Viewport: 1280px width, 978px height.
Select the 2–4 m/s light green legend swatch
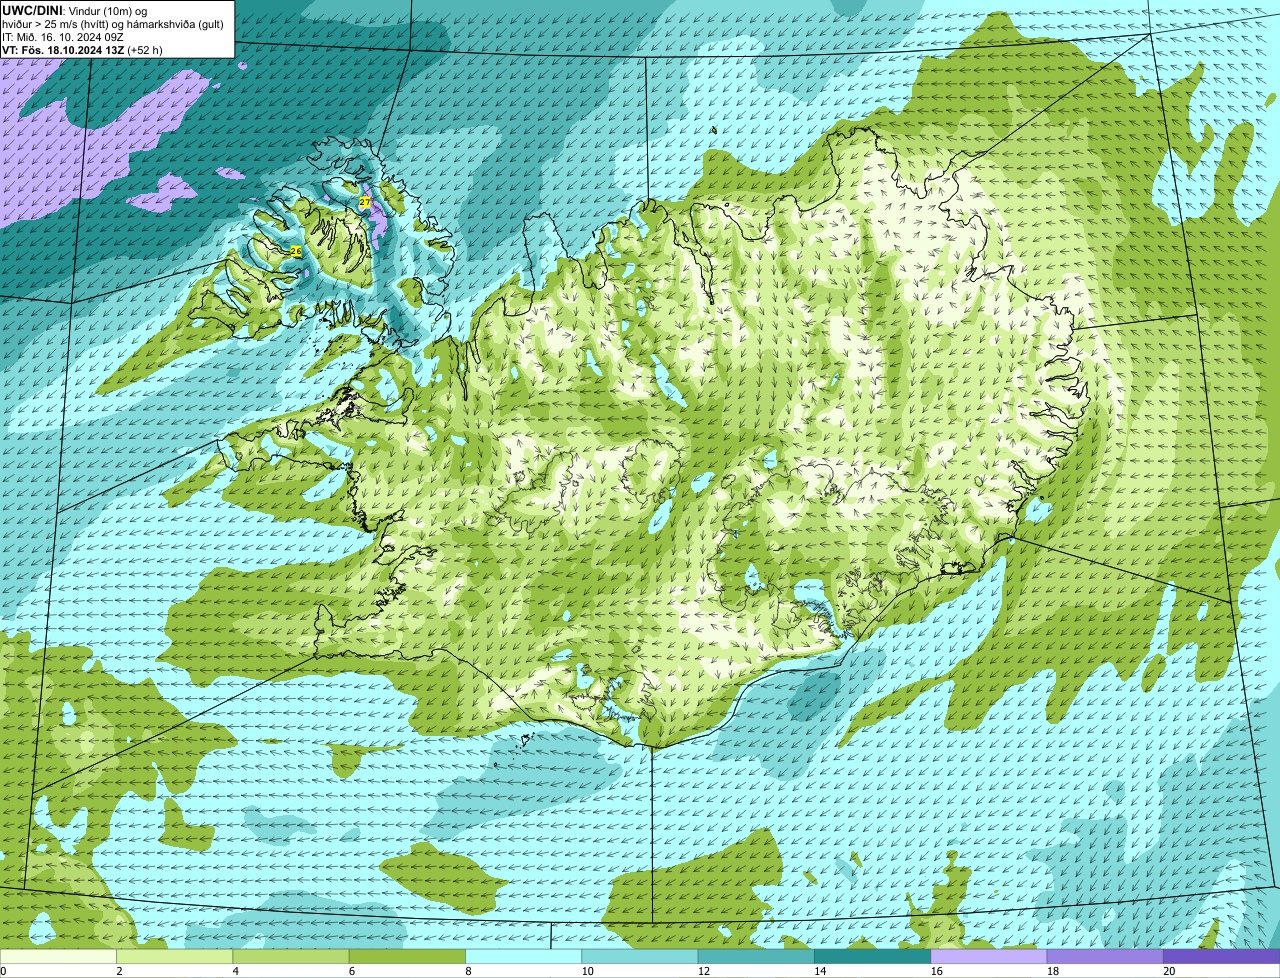click(174, 956)
